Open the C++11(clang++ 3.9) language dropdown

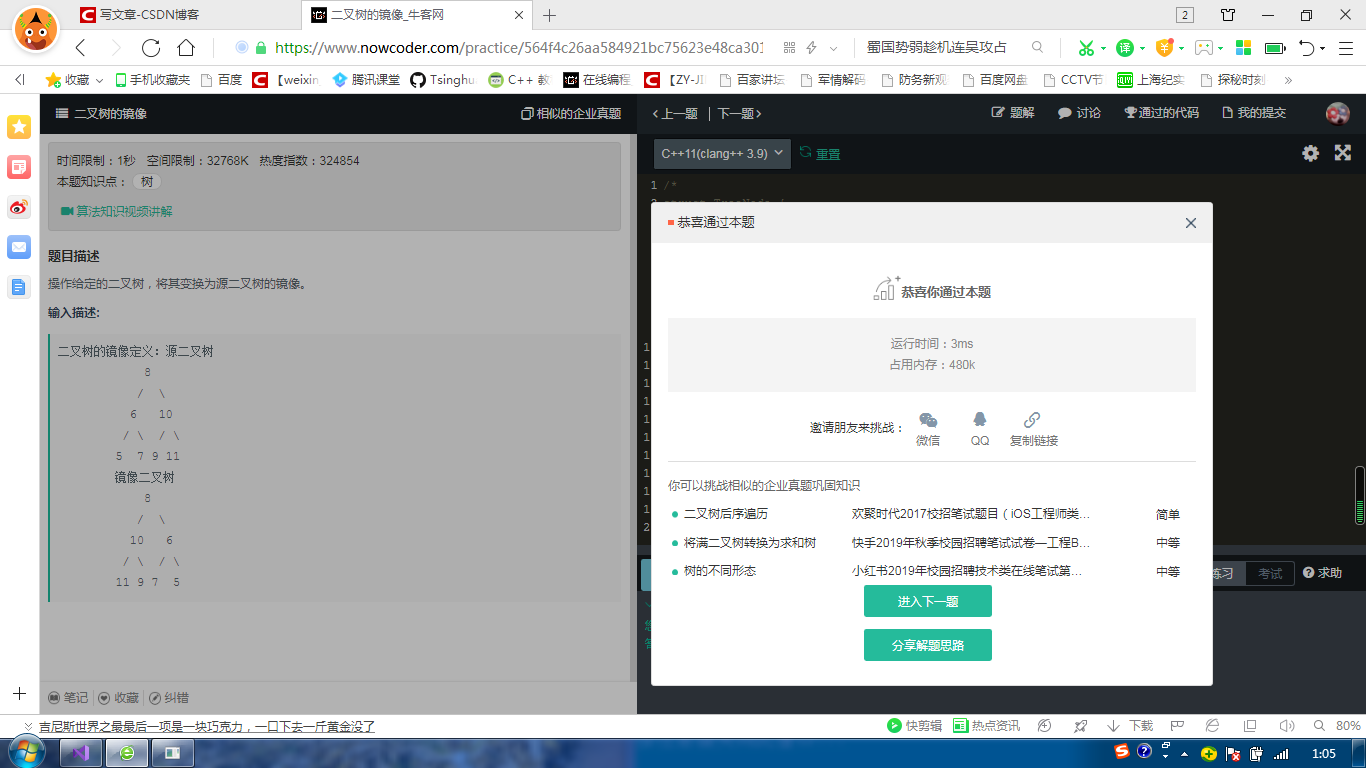(x=722, y=154)
